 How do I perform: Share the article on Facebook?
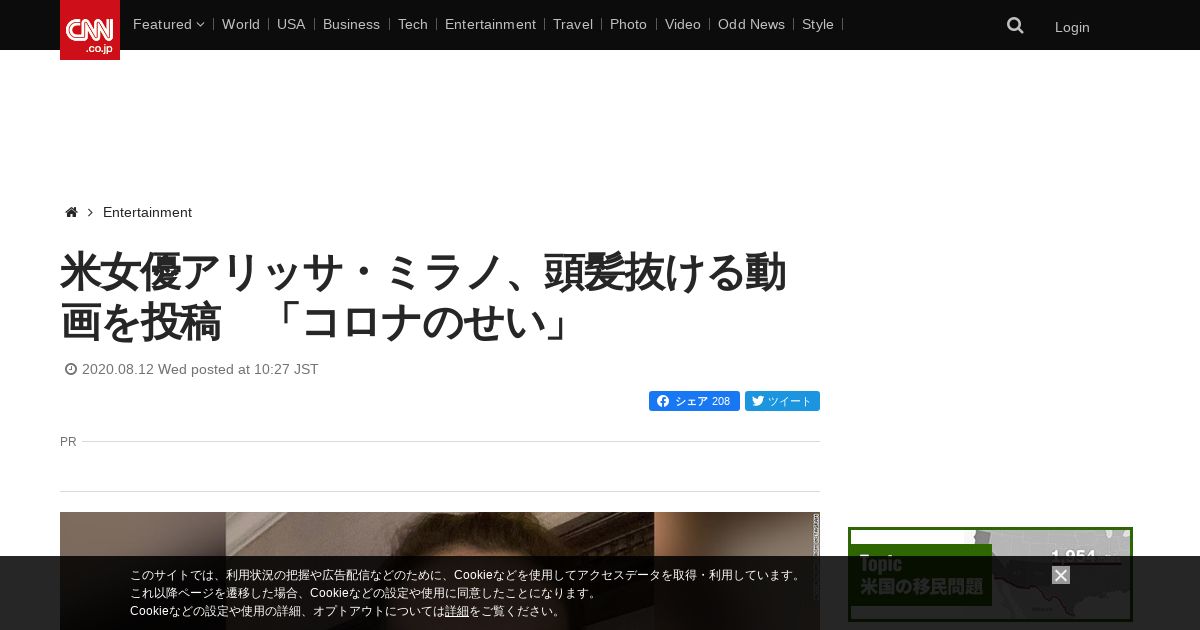point(694,401)
